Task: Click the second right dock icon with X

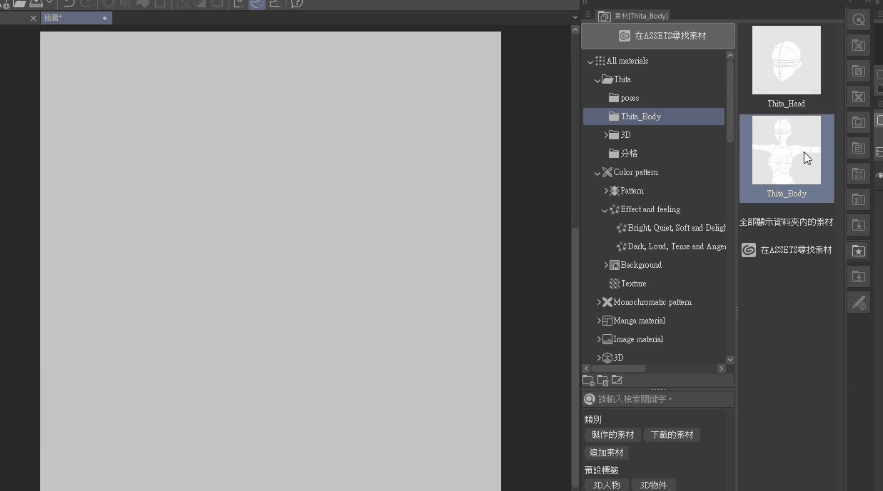Action: [858, 45]
